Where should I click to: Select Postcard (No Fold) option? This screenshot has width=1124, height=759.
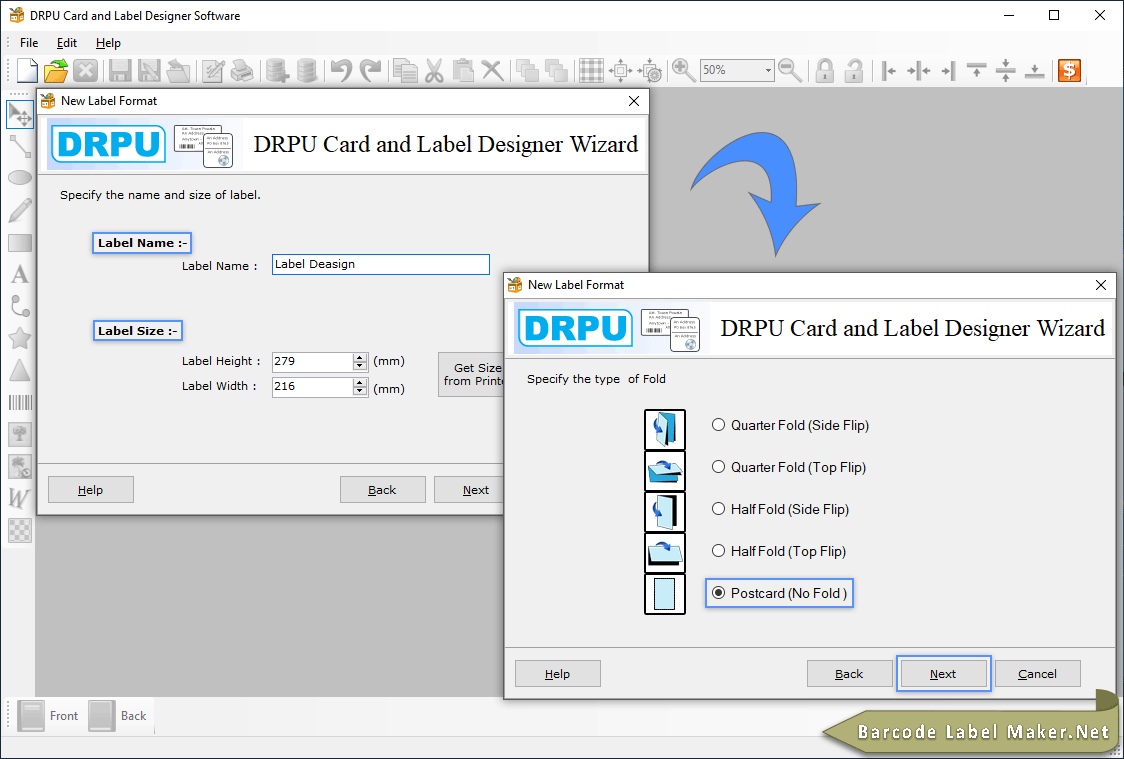[779, 593]
